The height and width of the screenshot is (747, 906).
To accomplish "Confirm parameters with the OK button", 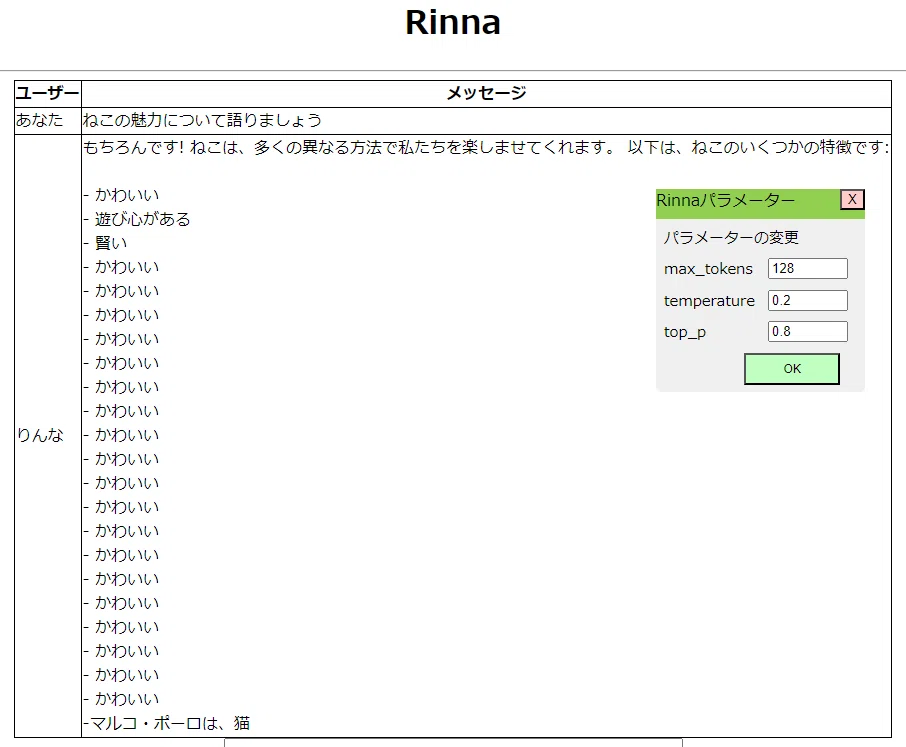I will 792,369.
